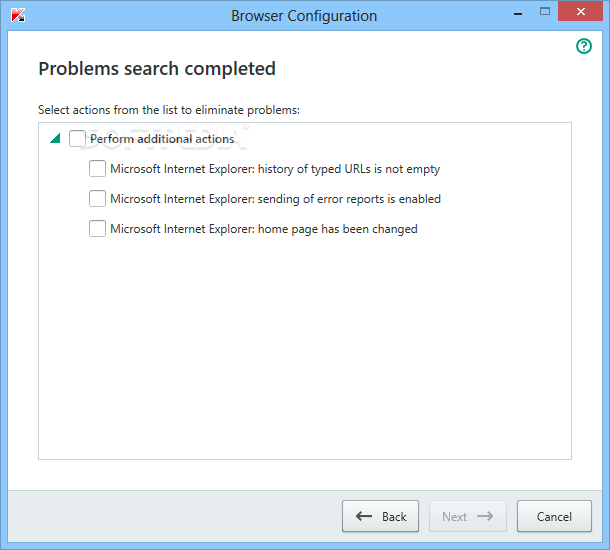Collapse the Perform additional actions group triangle
The width and height of the screenshot is (610, 550).
click(55, 138)
